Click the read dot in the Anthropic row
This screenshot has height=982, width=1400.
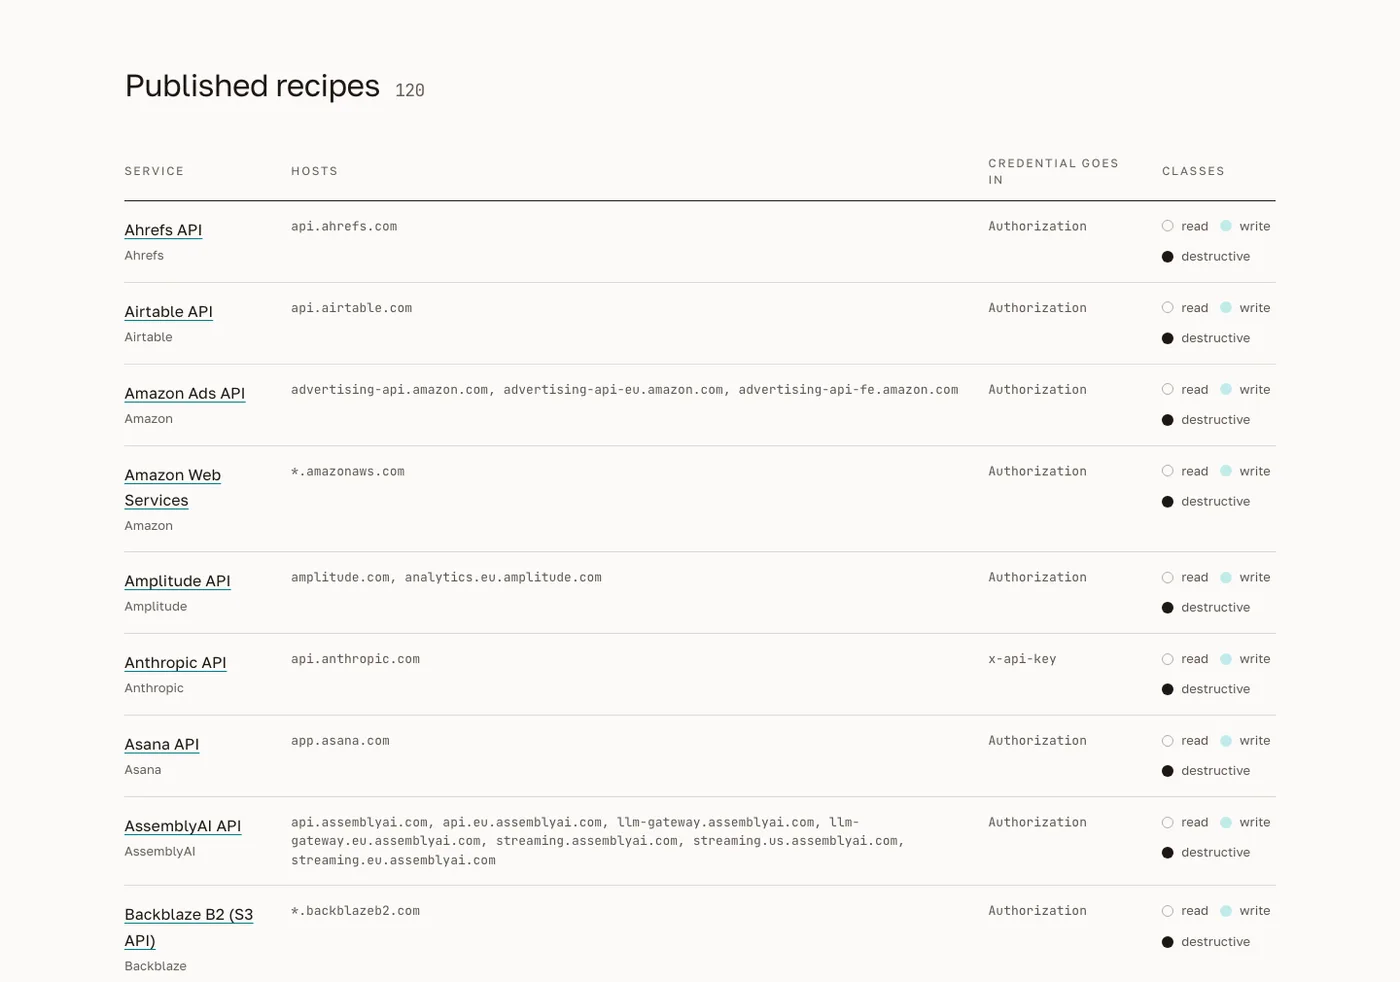1167,659
